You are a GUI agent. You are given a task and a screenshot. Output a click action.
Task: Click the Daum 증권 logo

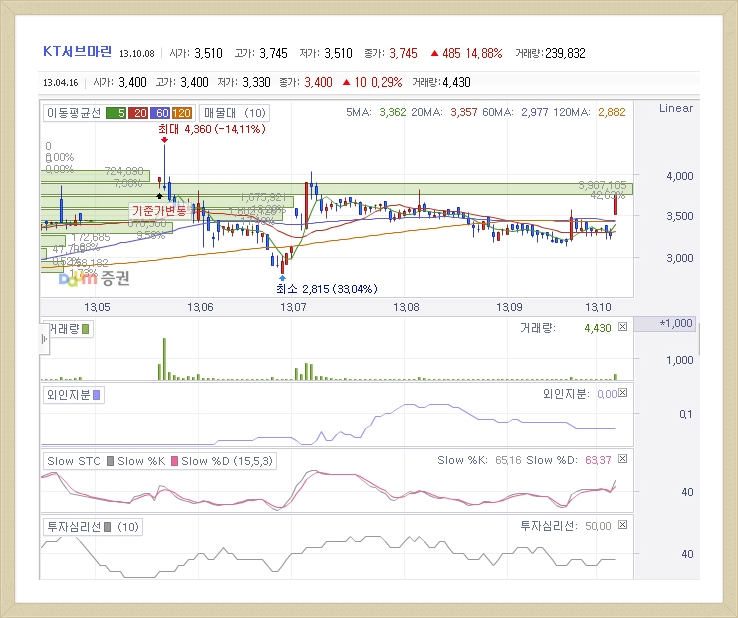click(94, 278)
